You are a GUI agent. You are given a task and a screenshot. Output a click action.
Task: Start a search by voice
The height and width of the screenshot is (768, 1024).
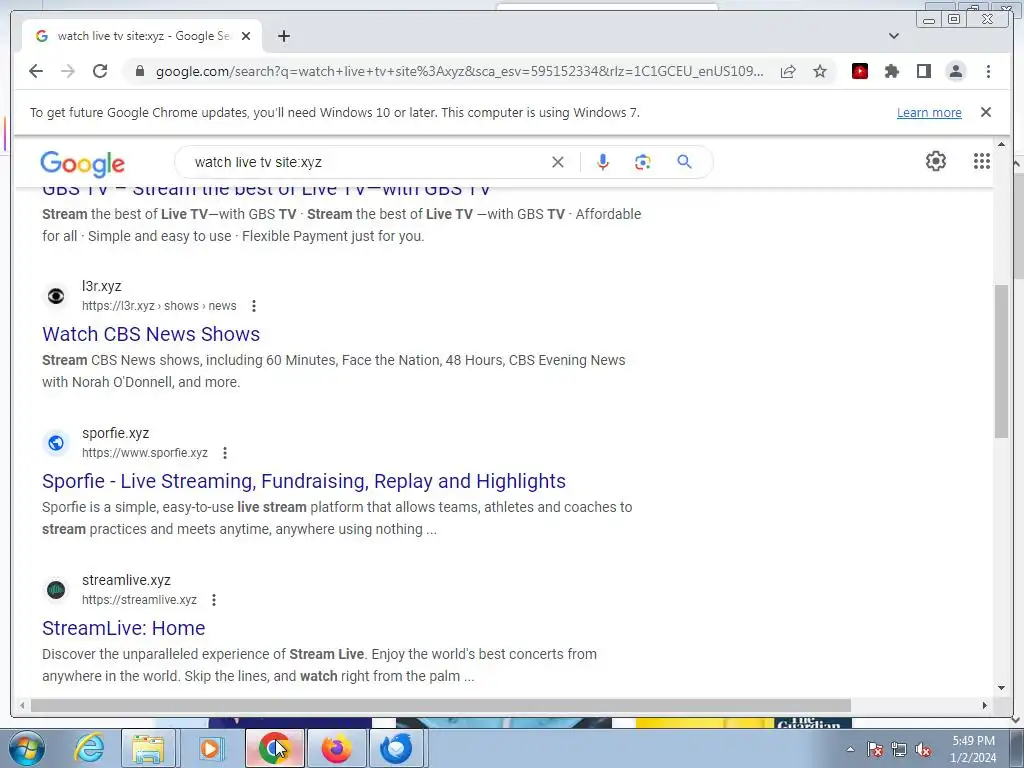(603, 162)
